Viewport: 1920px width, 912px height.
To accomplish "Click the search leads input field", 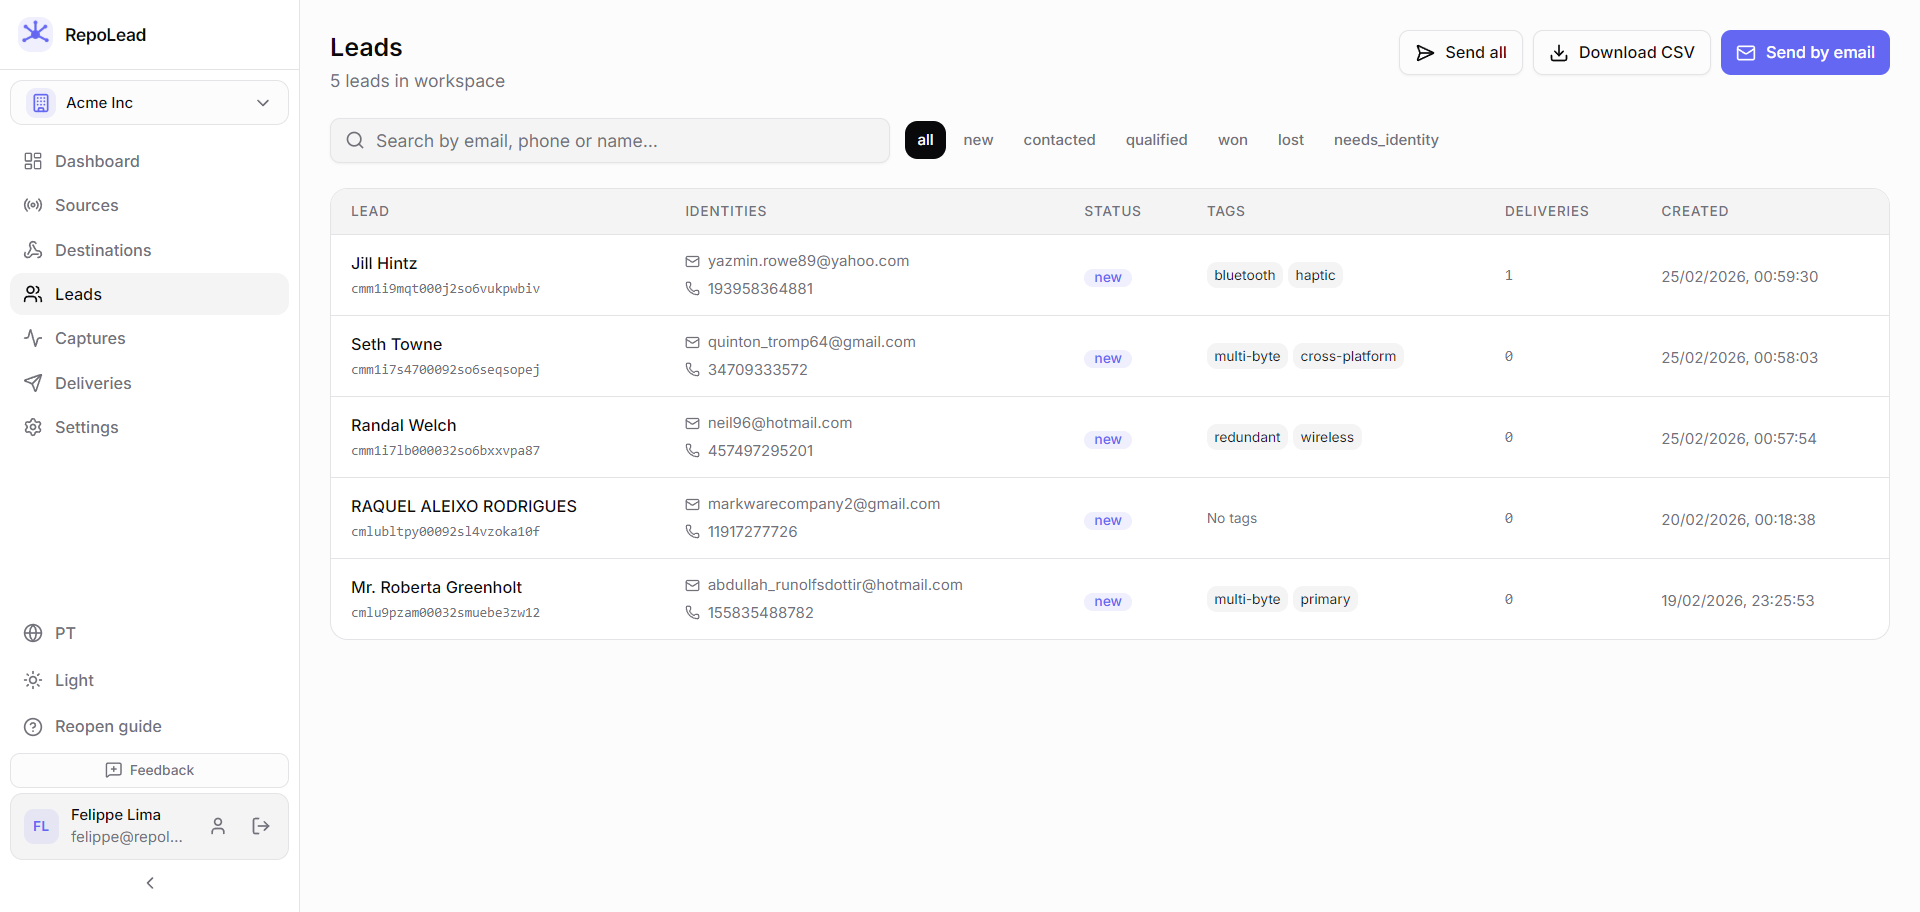I will pyautogui.click(x=610, y=141).
